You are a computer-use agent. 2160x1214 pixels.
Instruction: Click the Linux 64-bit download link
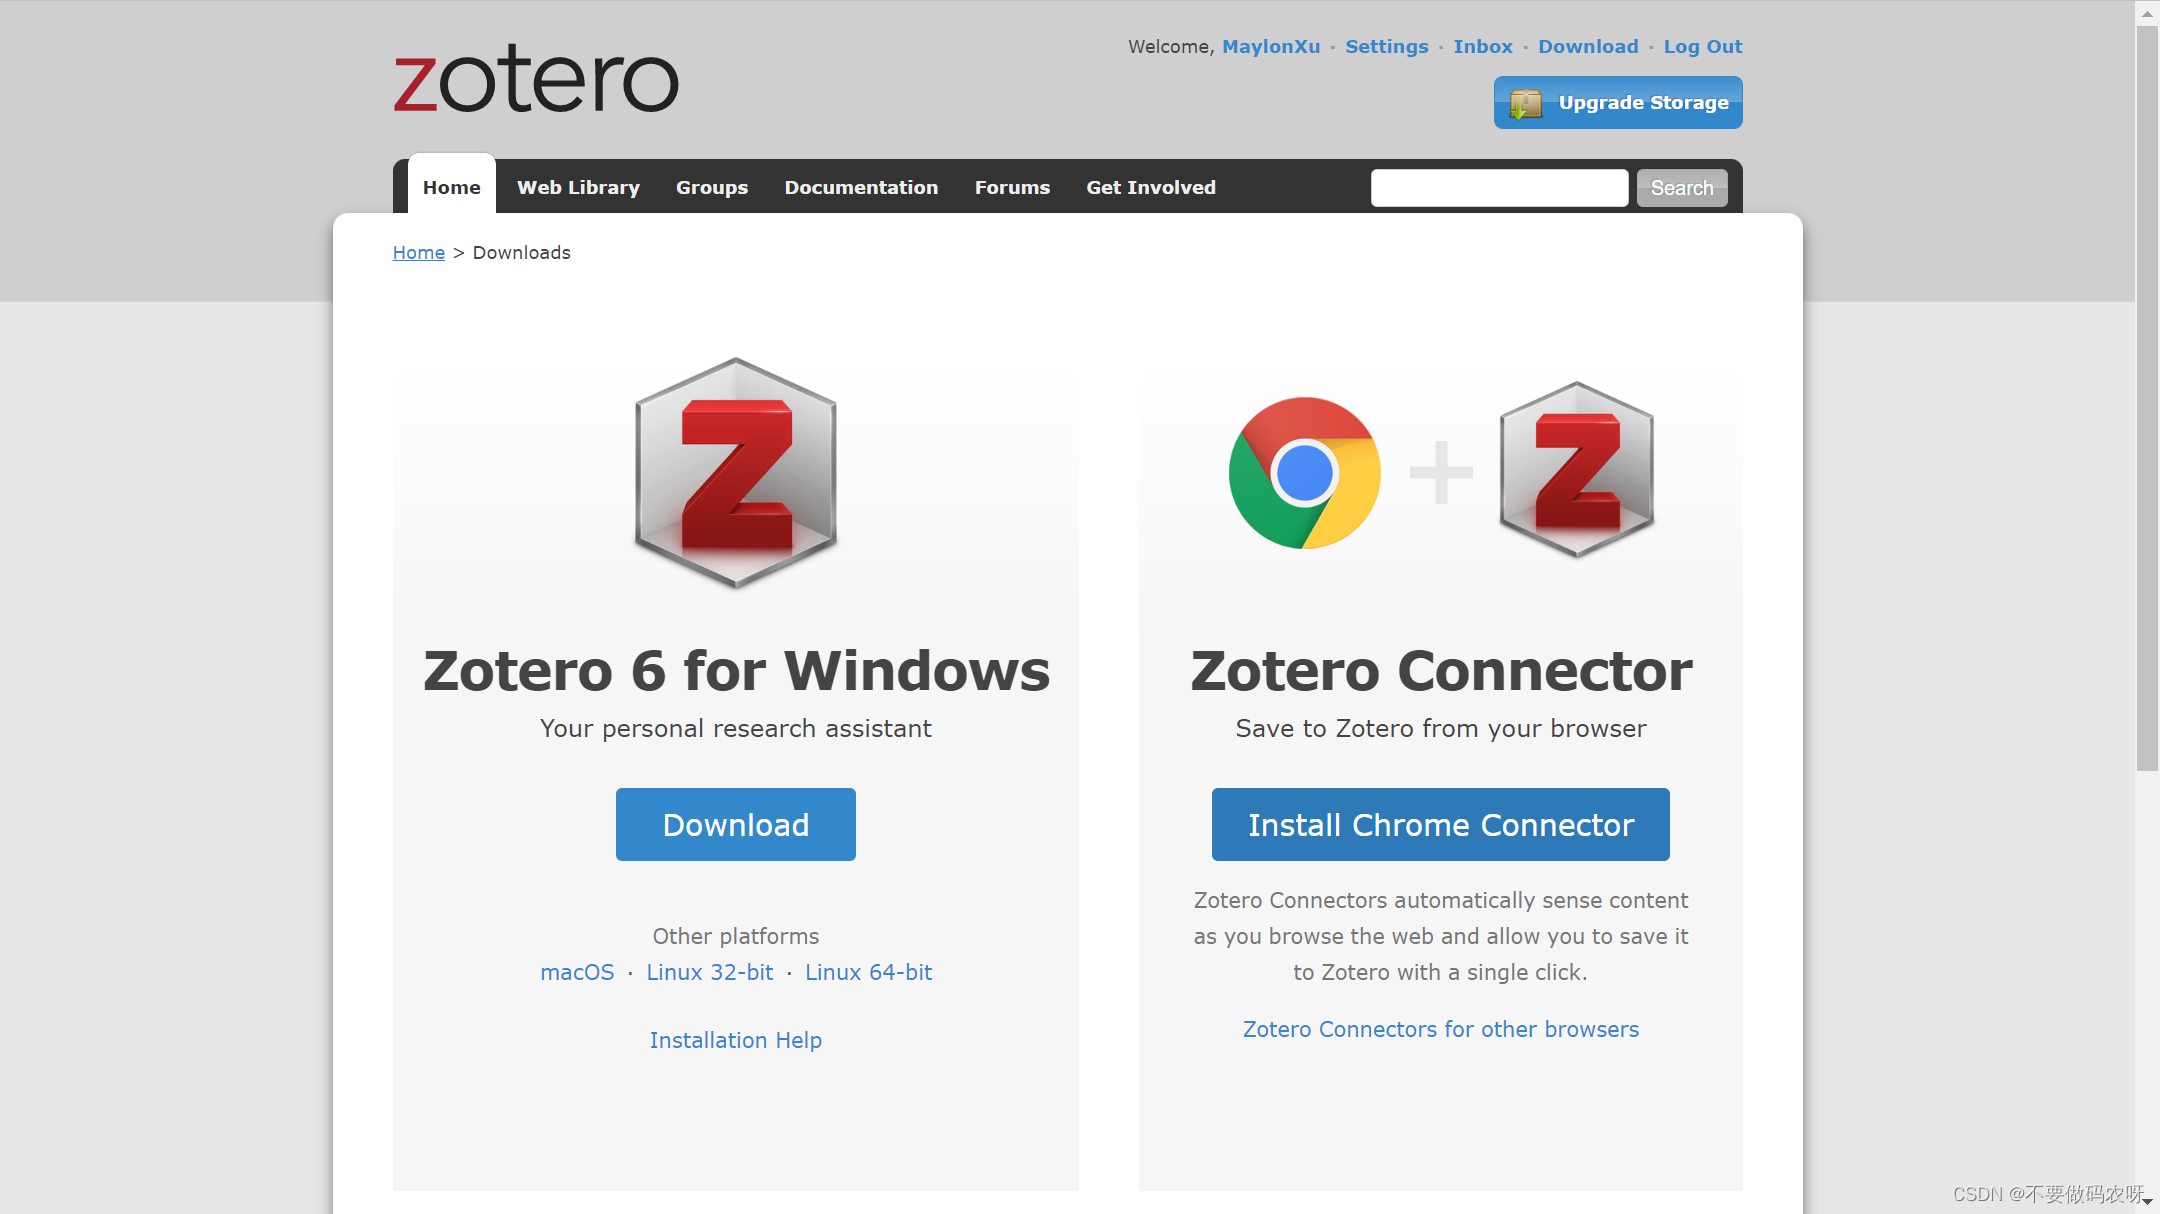pyautogui.click(x=866, y=971)
